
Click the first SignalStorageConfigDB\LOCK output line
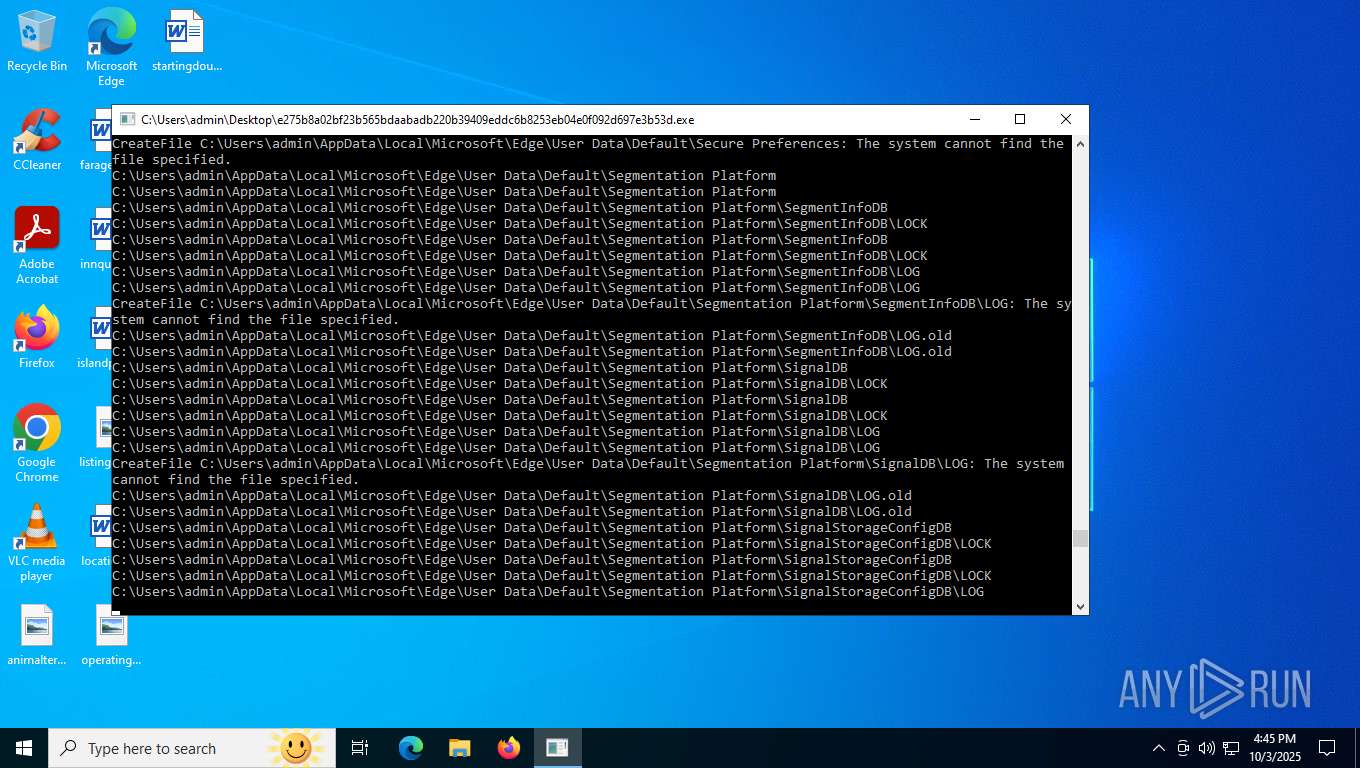552,544
